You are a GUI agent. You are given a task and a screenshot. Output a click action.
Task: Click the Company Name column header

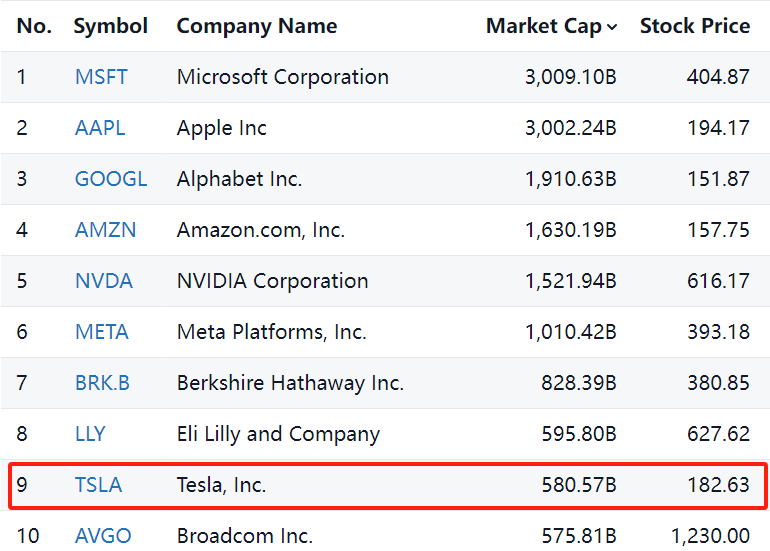click(256, 26)
